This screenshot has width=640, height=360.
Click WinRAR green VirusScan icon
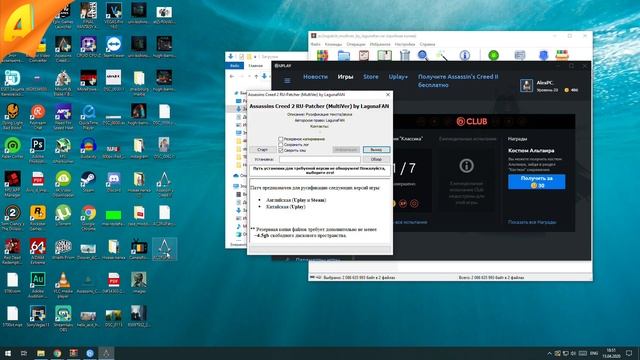pos(493,55)
